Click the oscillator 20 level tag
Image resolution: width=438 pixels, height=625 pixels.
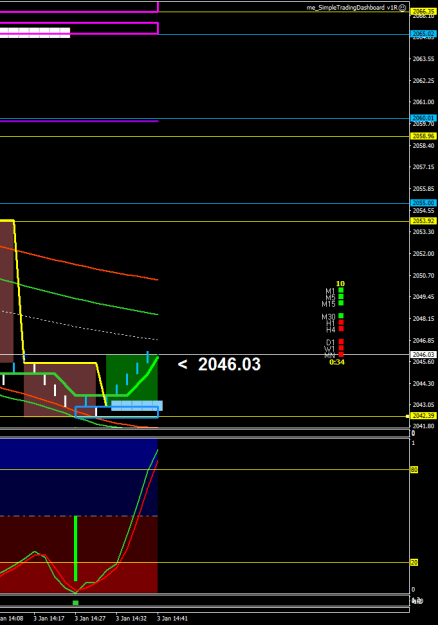pyautogui.click(x=414, y=562)
